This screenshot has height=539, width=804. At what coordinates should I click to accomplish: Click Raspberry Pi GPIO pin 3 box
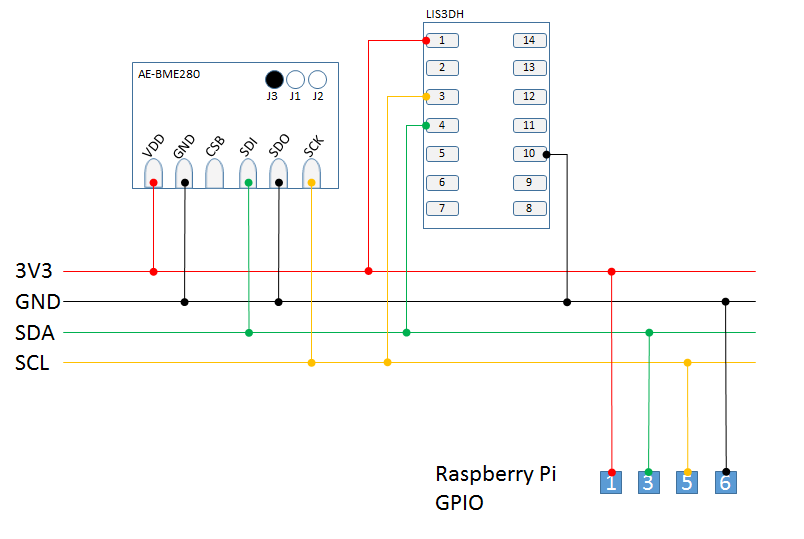pos(649,483)
